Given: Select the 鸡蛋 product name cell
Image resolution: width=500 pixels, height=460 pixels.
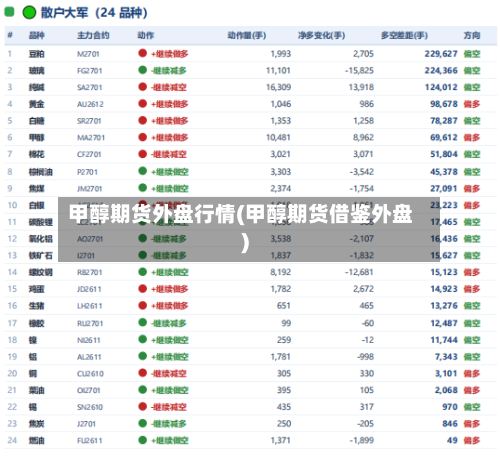Looking at the screenshot, I should (36, 289).
